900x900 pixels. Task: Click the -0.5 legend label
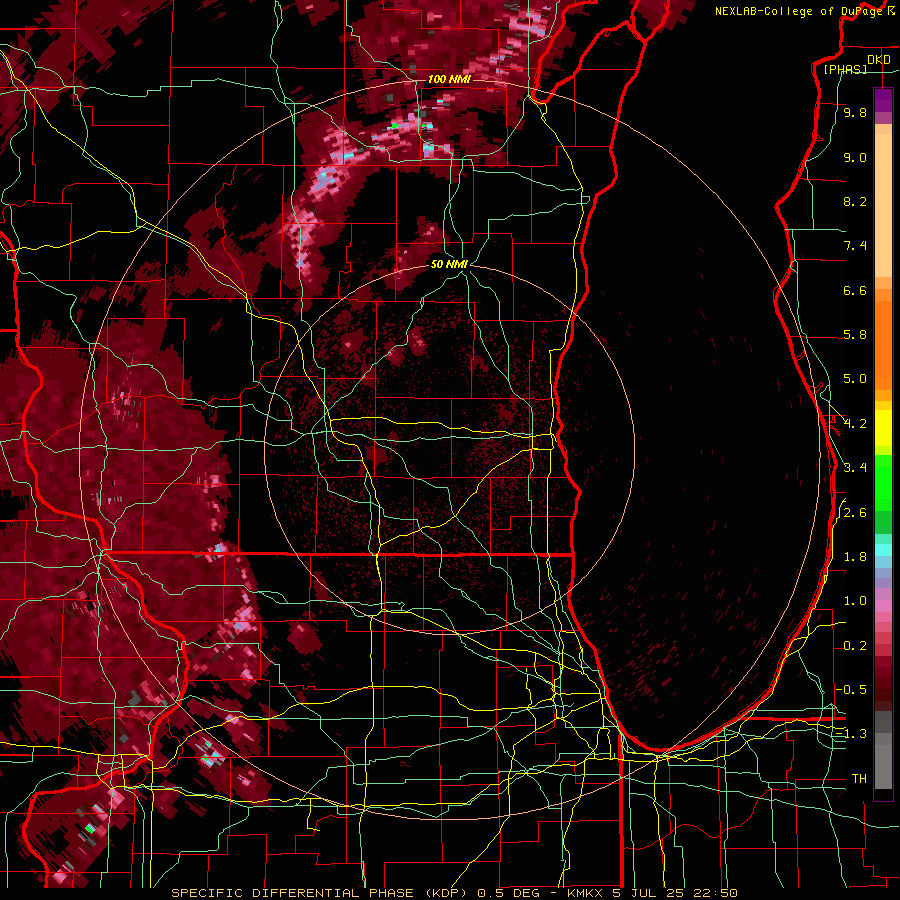(x=852, y=690)
